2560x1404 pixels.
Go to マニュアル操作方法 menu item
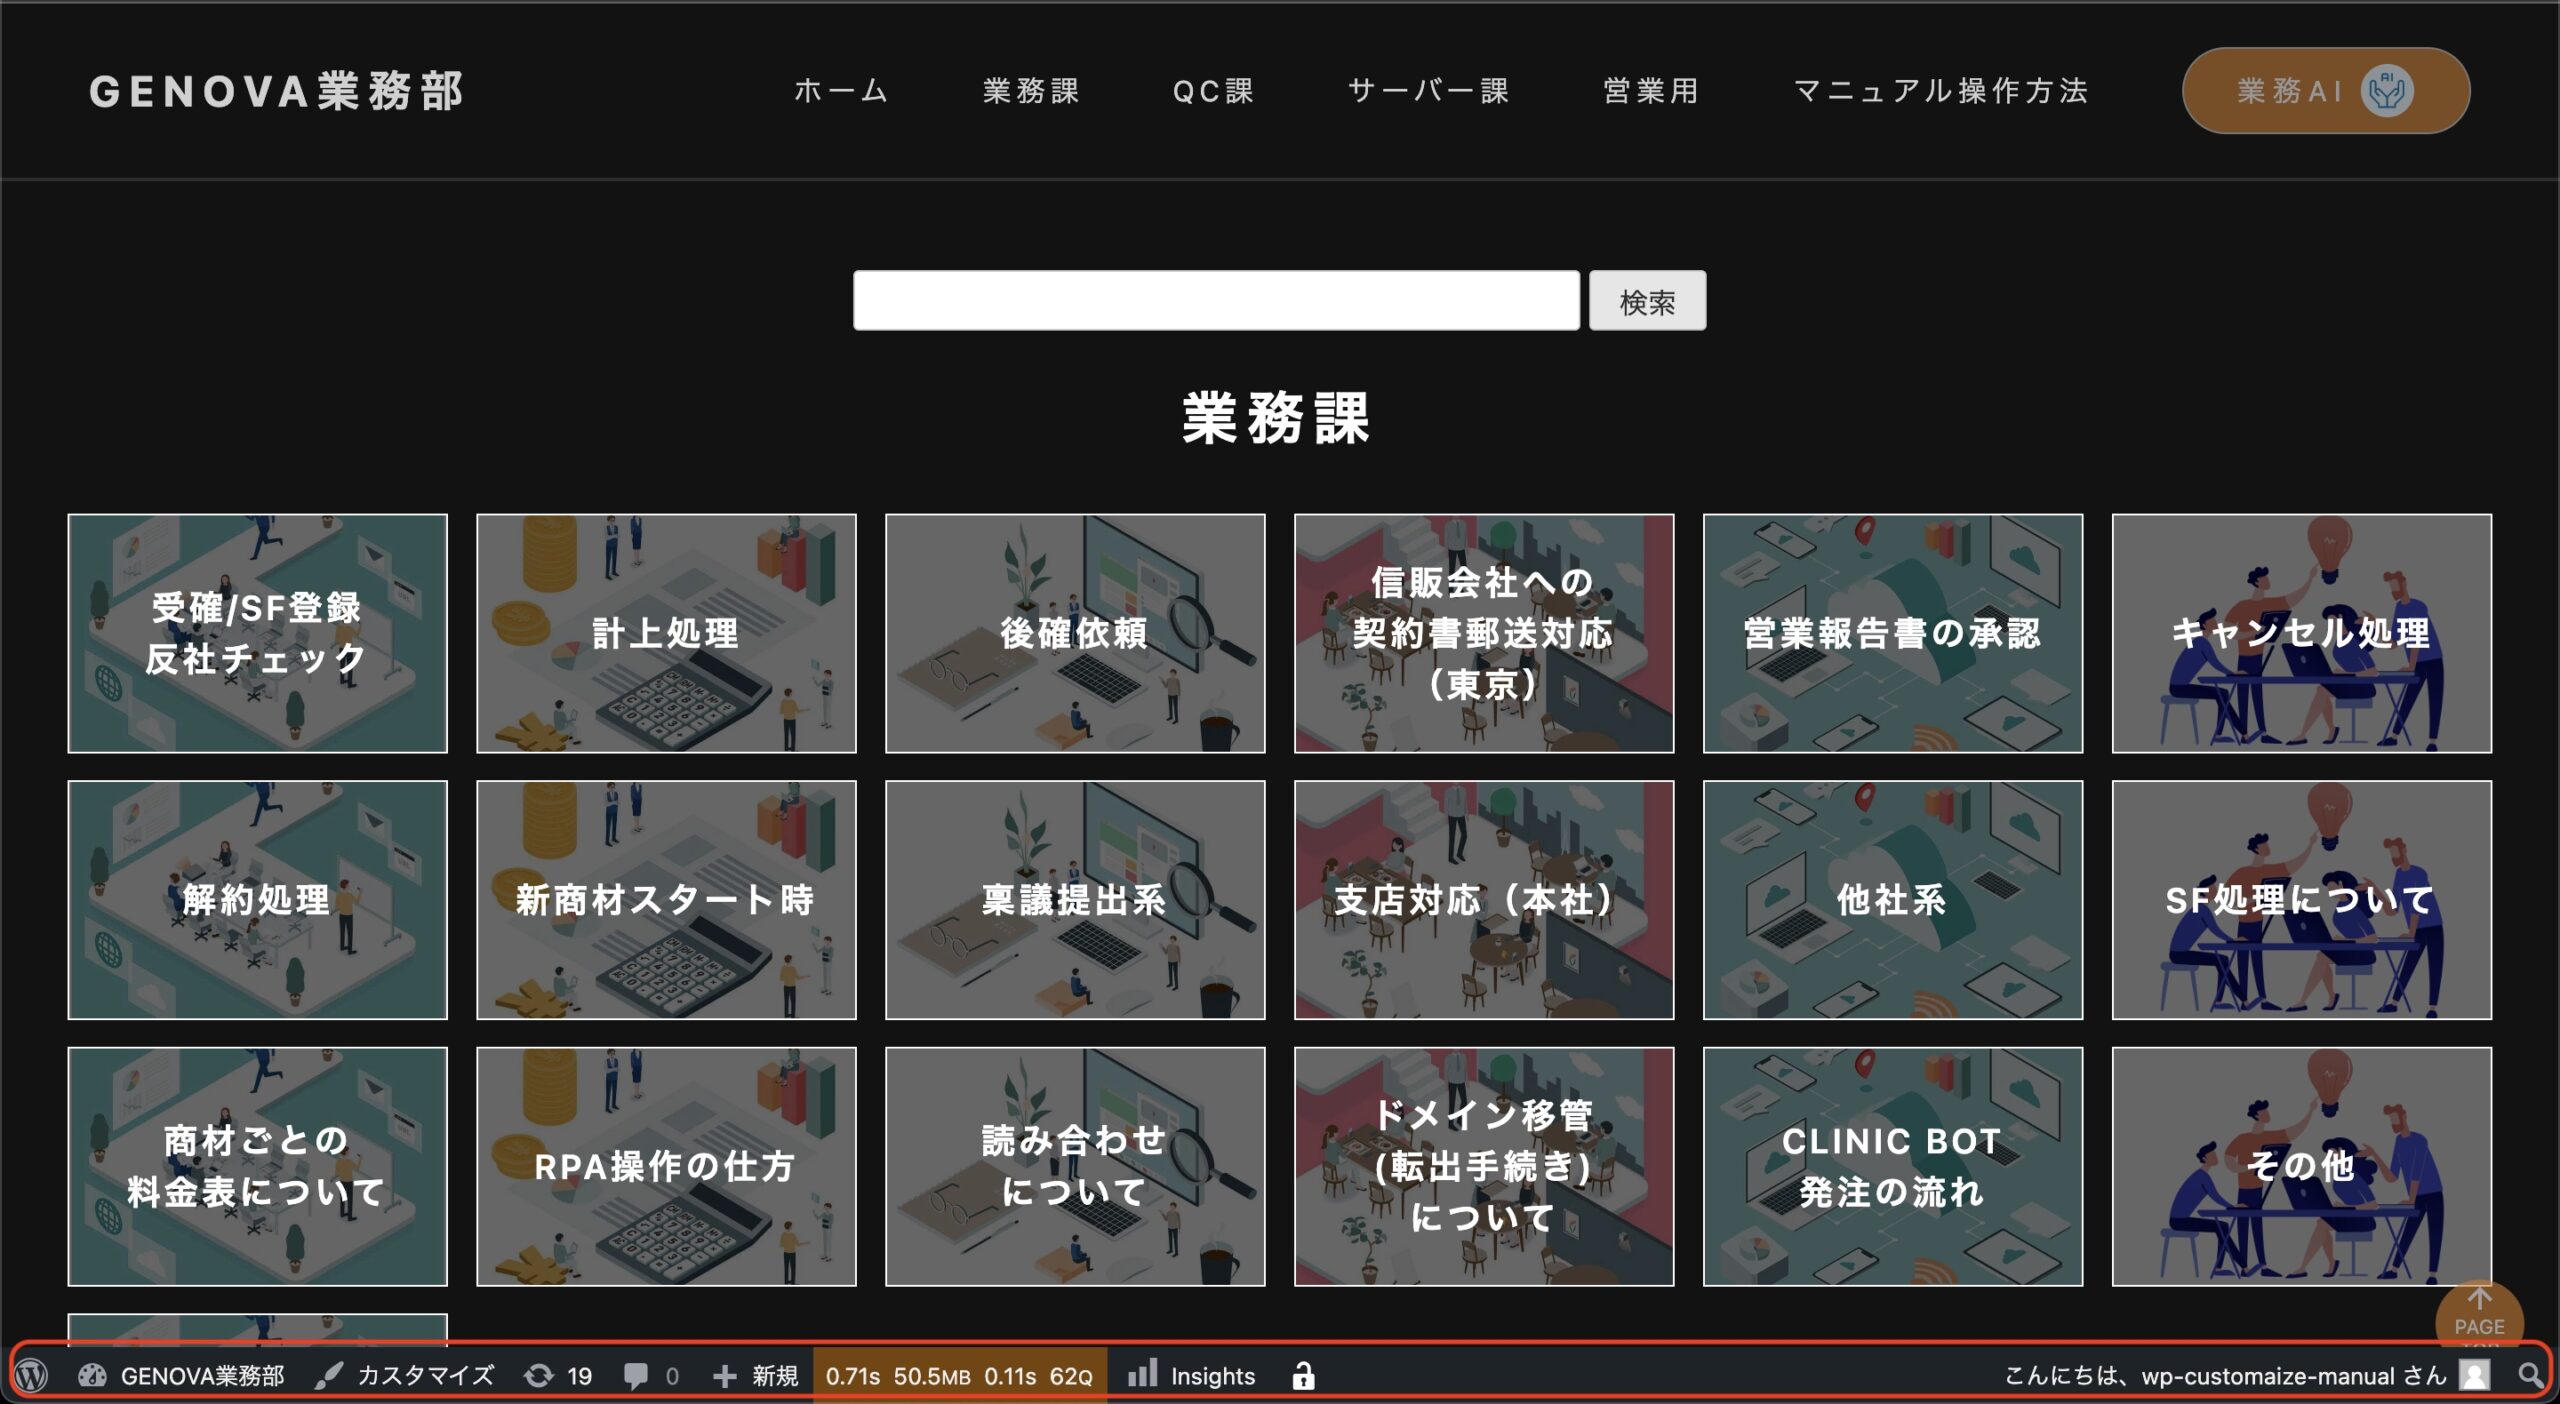coord(1940,91)
